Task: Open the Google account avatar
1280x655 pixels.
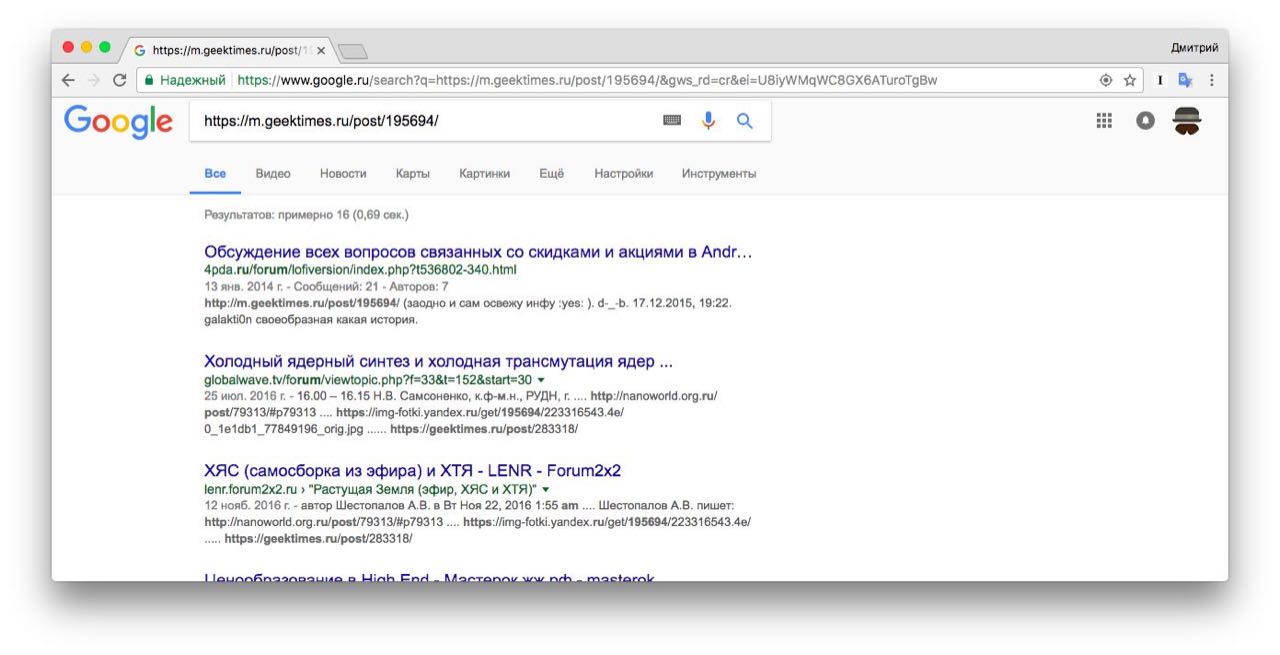Action: (x=1187, y=121)
